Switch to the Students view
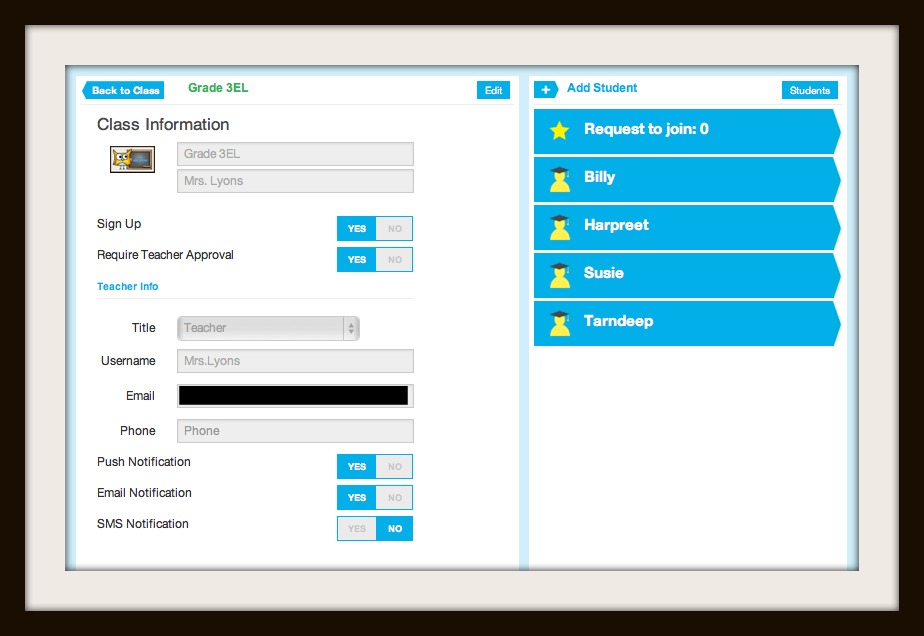 click(x=809, y=90)
